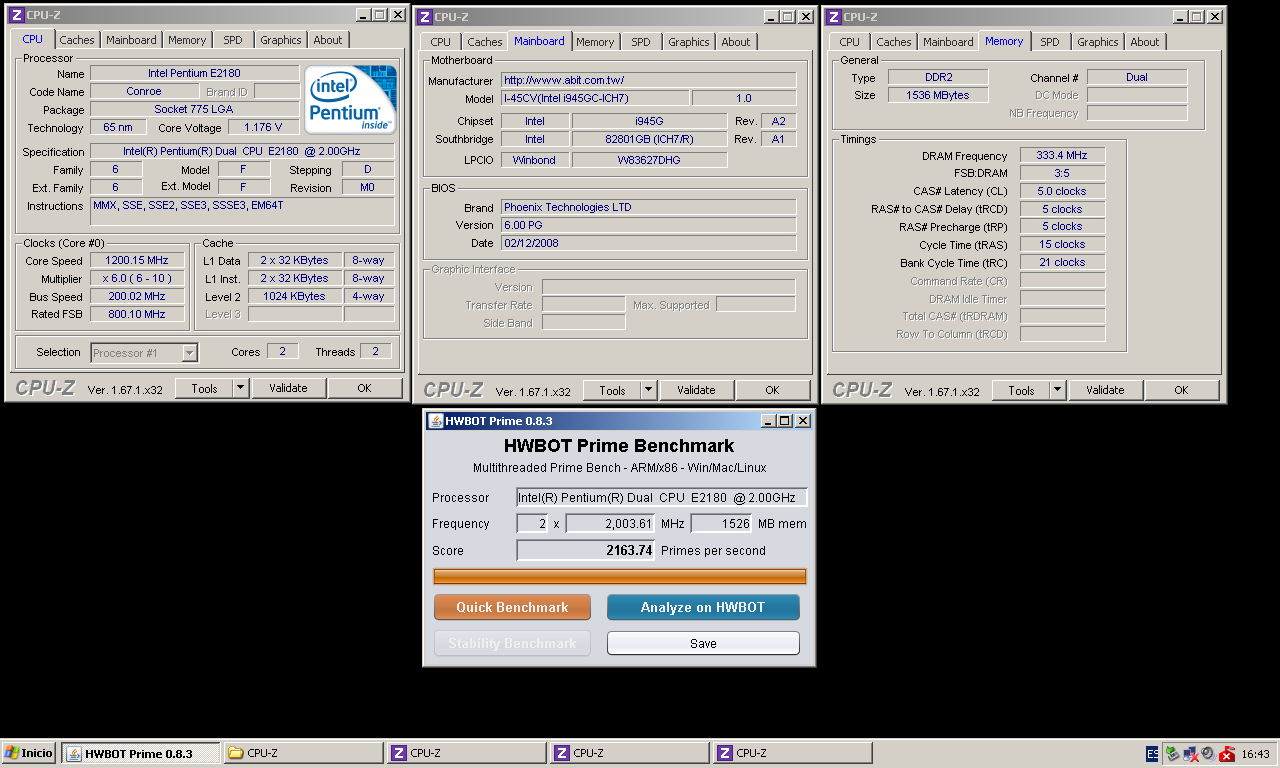Click the Frequency field showing 2,003.61

(611, 523)
